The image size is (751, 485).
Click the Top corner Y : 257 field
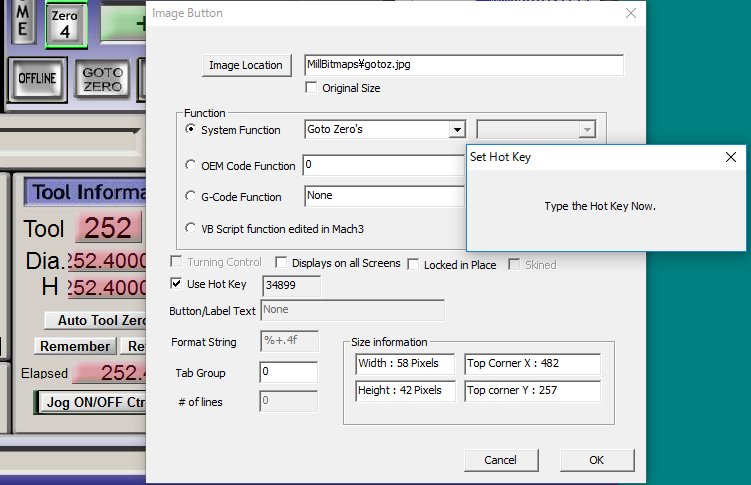[532, 391]
